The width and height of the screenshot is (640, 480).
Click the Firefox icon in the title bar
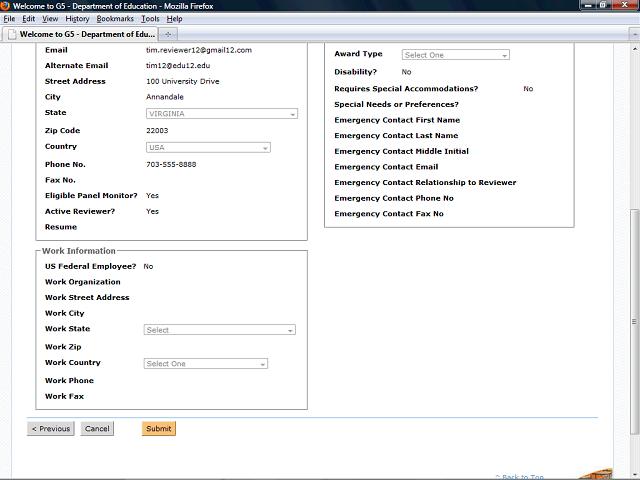[6, 6]
